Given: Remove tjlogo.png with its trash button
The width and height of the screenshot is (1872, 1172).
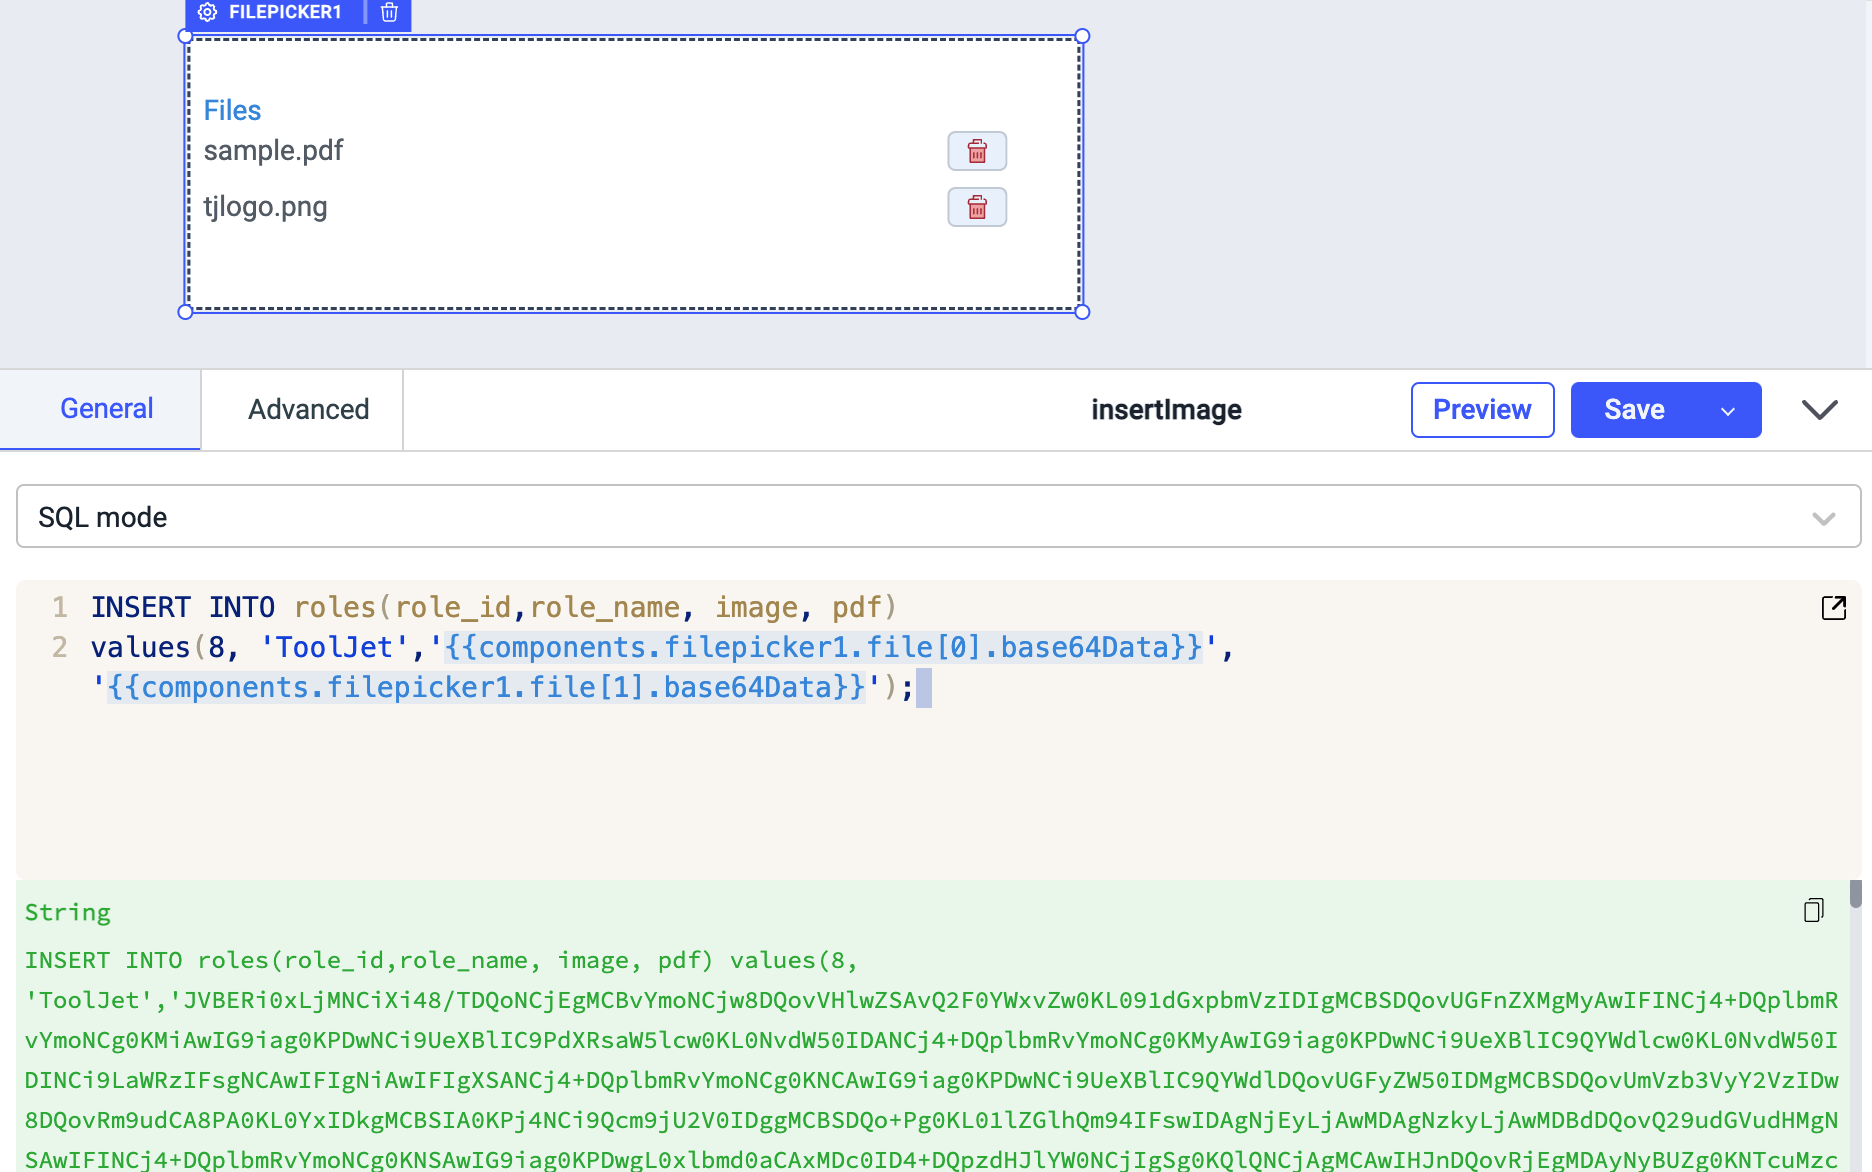Looking at the screenshot, I should (976, 207).
